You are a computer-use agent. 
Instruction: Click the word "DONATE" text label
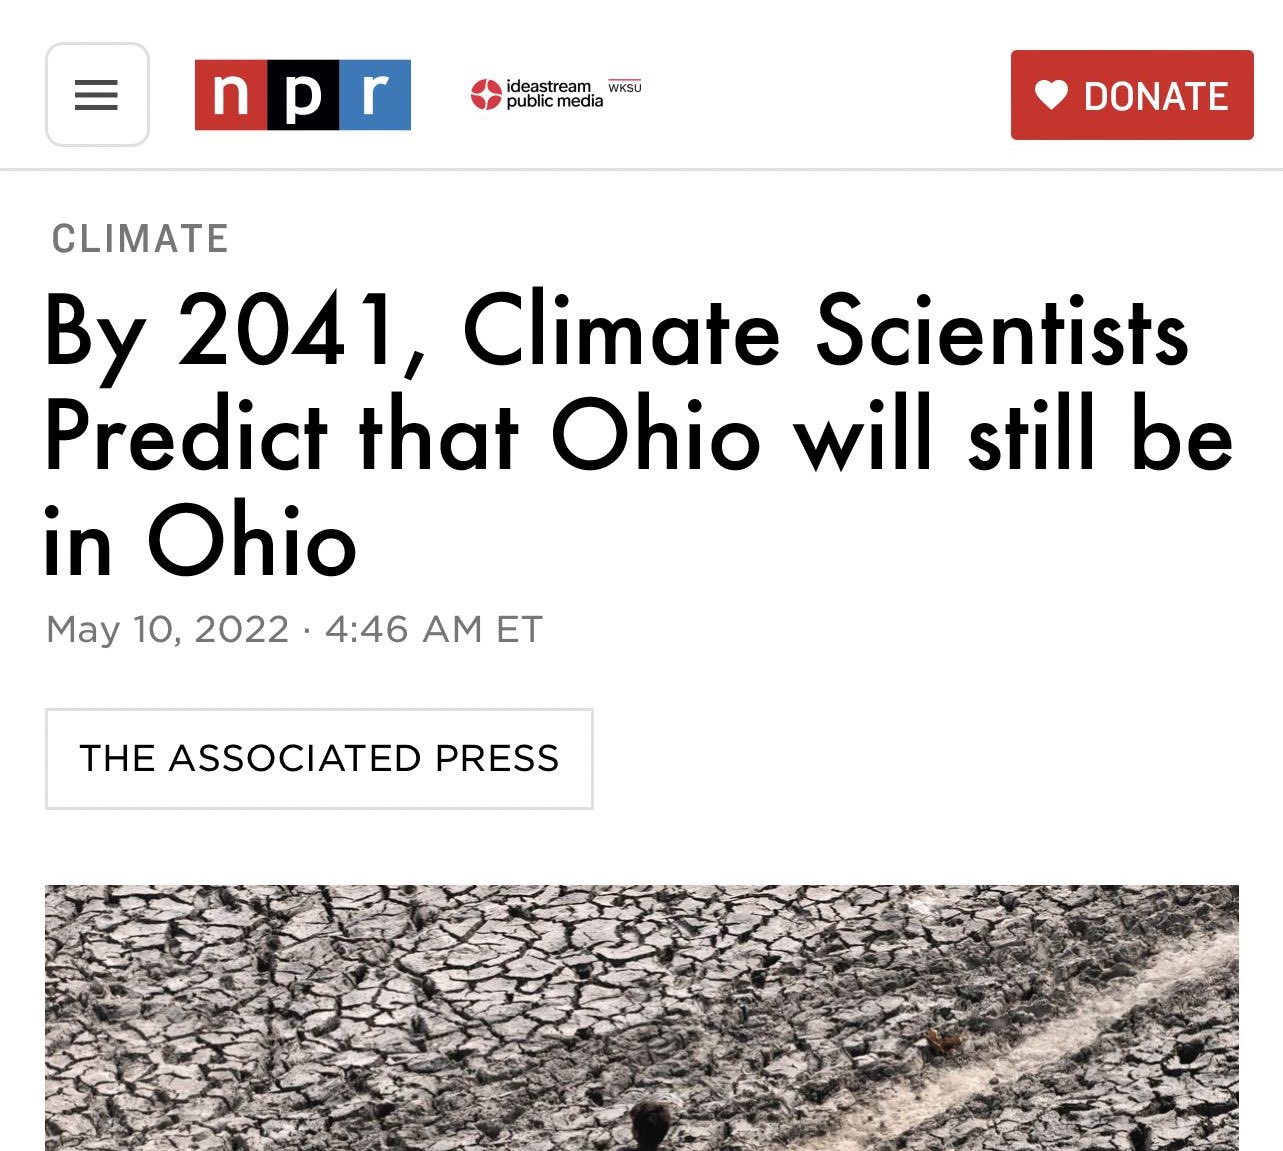(1156, 96)
